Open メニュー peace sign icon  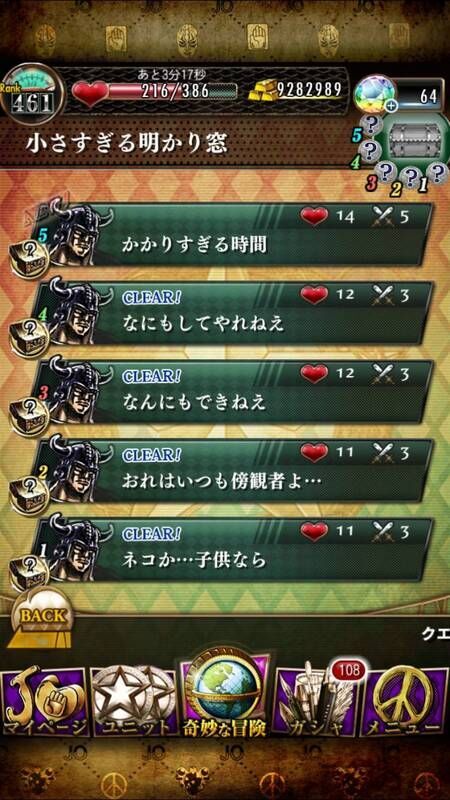click(404, 702)
